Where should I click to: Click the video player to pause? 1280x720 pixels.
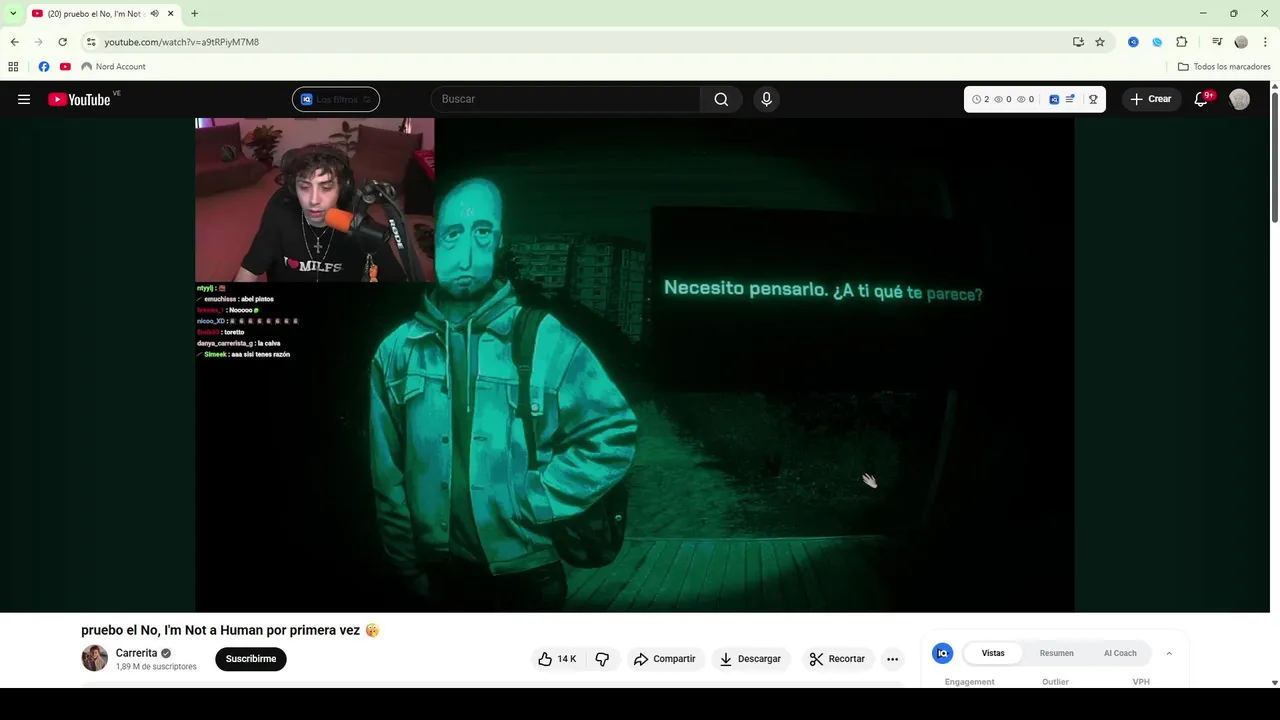point(634,365)
